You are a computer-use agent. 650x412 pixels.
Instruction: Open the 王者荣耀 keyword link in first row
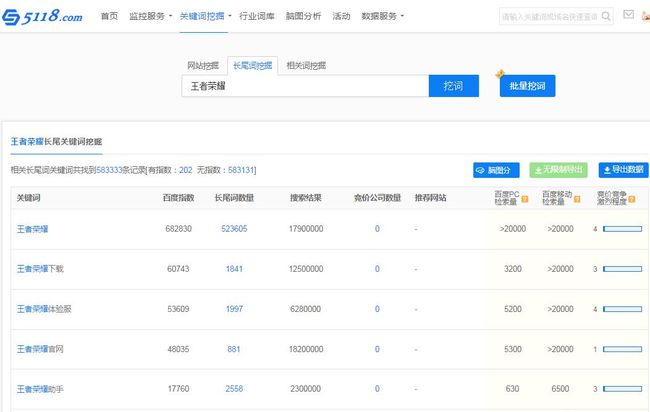pyautogui.click(x=32, y=229)
